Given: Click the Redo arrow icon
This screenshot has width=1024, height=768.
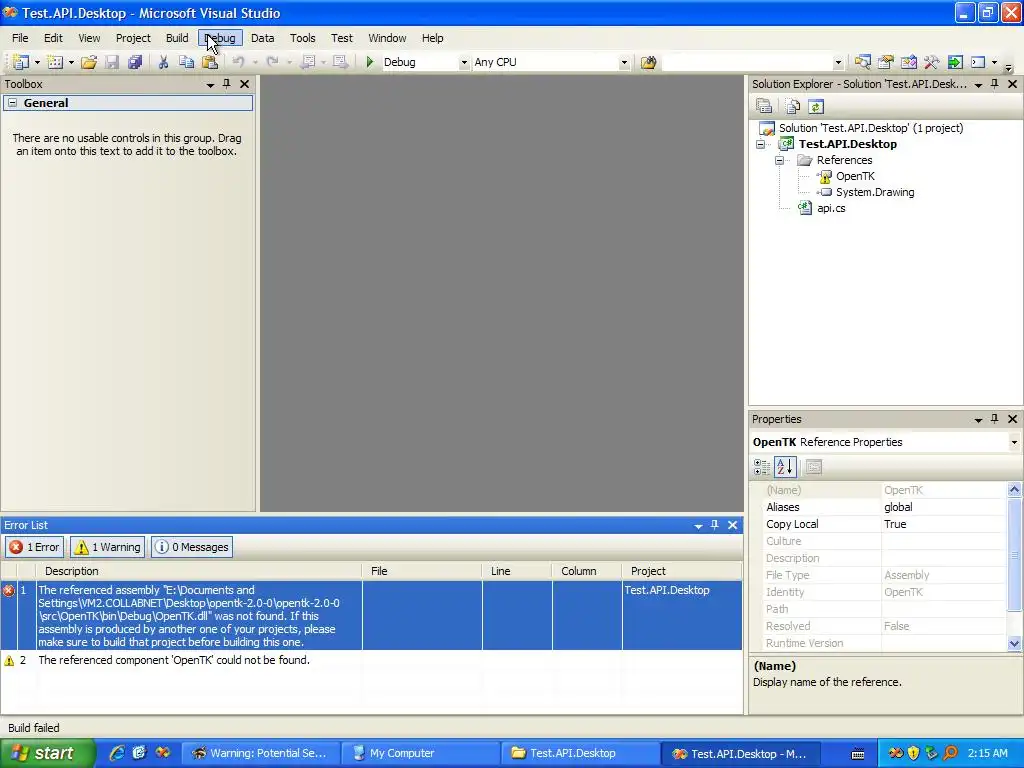Looking at the screenshot, I should point(273,62).
